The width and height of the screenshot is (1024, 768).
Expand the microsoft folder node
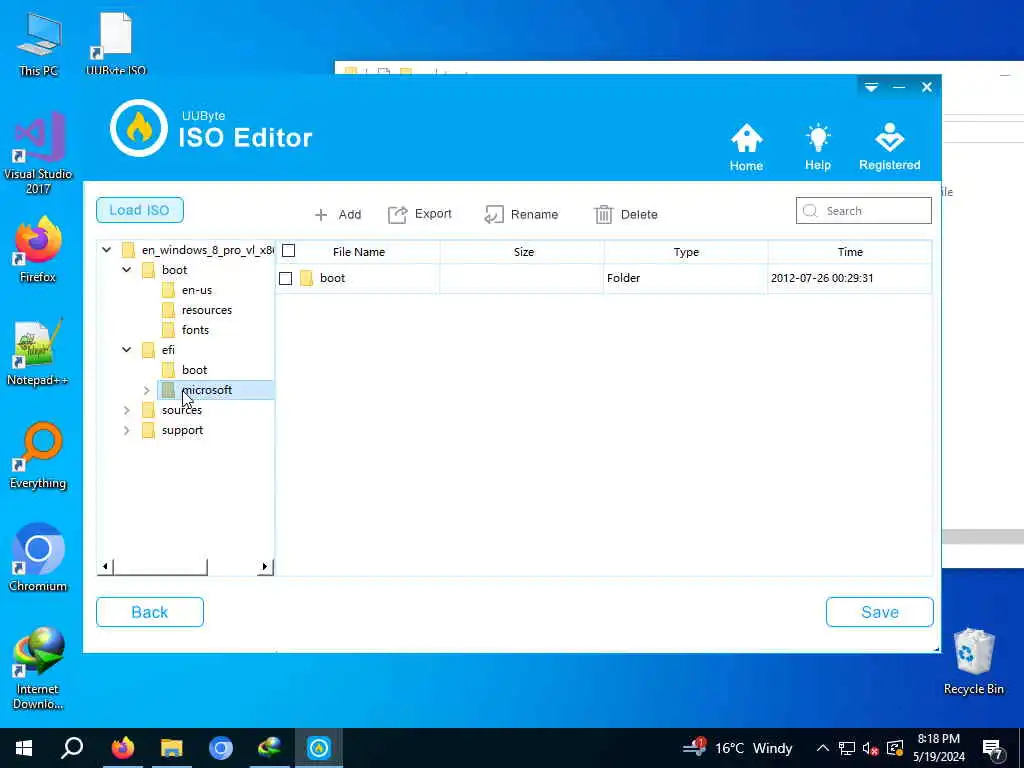147,390
